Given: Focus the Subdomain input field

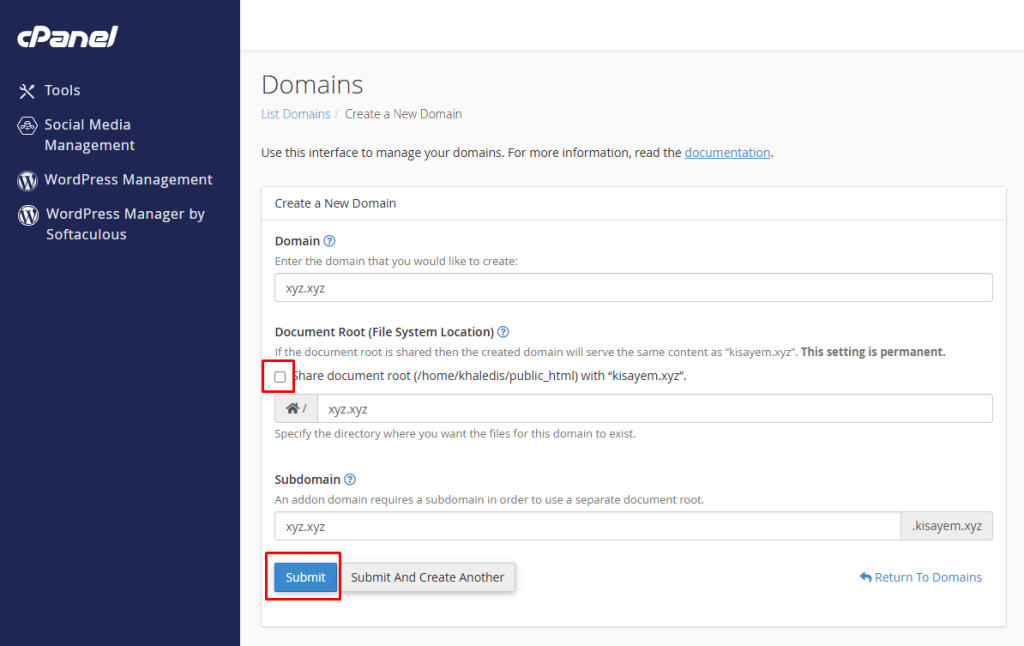Looking at the screenshot, I should click(x=587, y=526).
